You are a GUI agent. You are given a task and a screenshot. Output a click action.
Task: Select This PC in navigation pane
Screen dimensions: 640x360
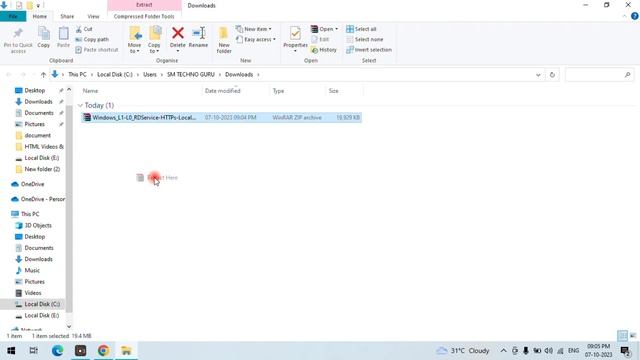click(30, 214)
